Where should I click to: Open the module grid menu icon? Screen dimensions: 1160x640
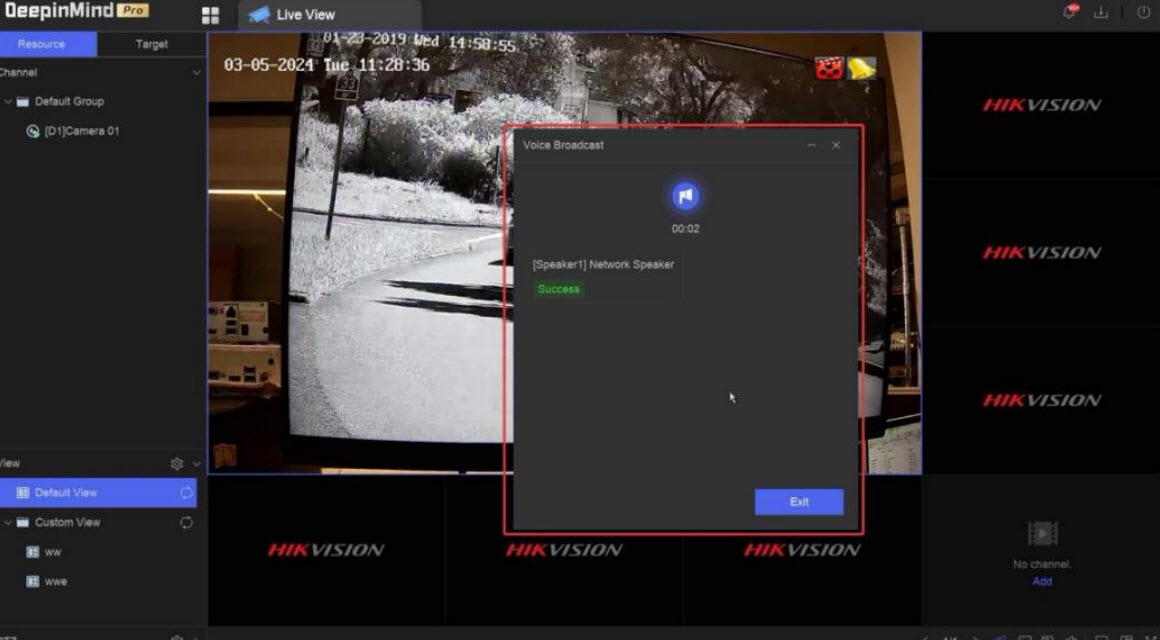210,15
